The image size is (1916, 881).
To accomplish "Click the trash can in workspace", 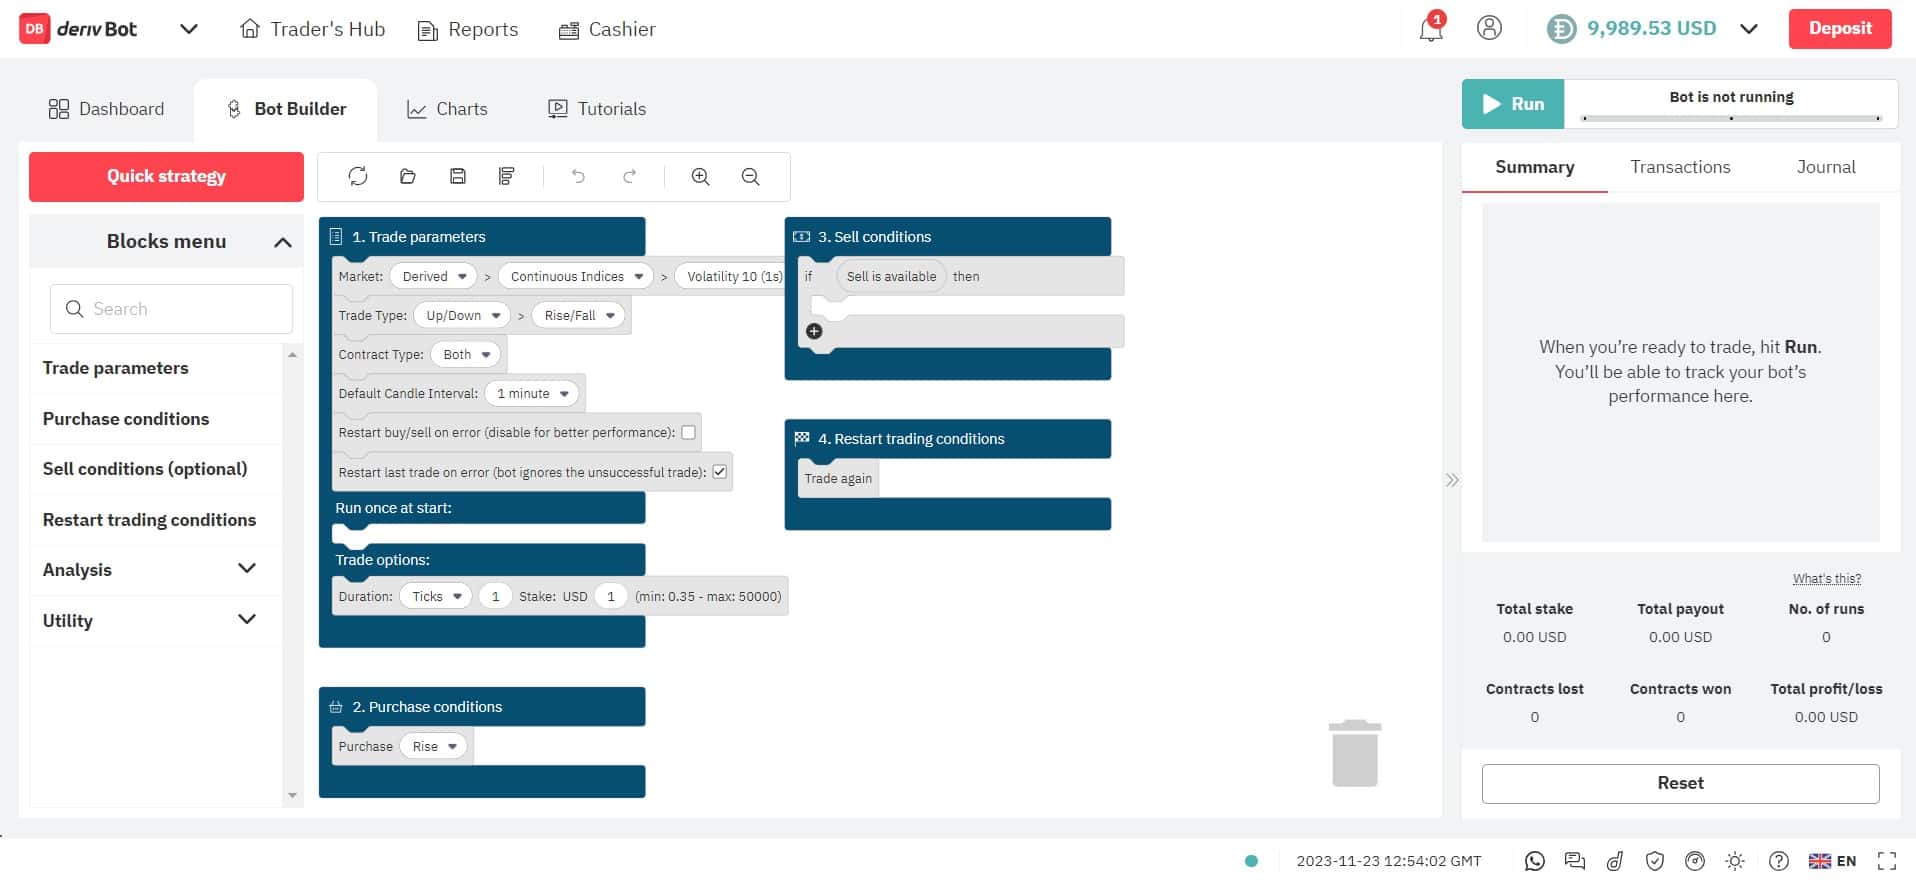I will tap(1355, 753).
